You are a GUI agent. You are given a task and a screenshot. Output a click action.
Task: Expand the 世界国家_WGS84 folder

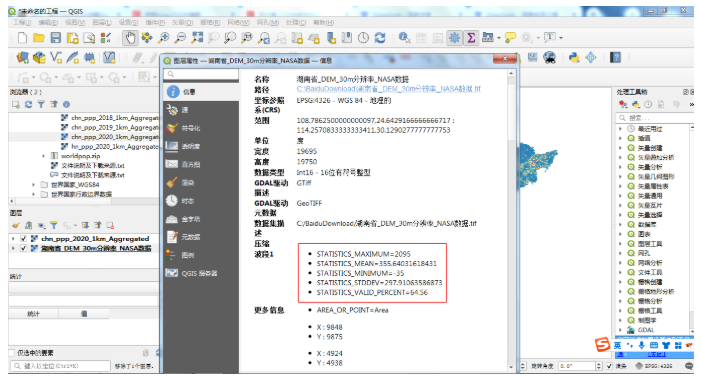(34, 185)
